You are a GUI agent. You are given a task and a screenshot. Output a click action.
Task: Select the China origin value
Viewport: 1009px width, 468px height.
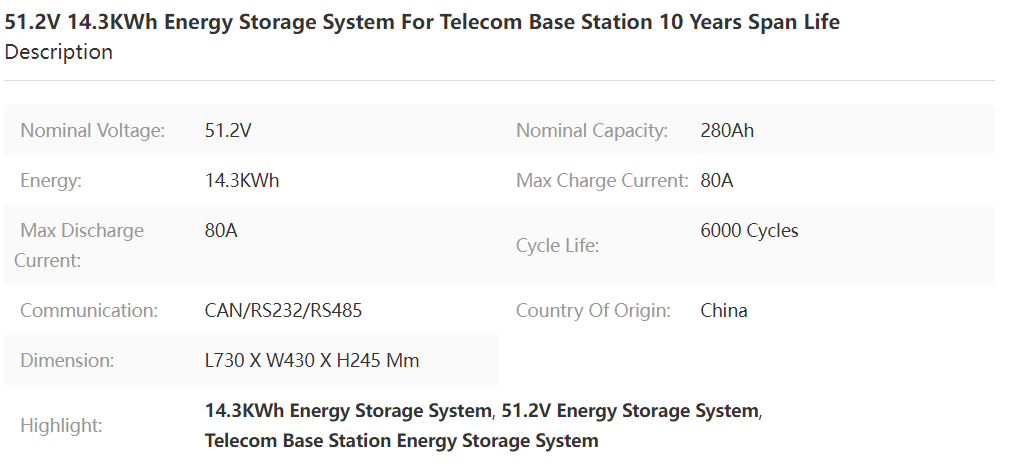pyautogui.click(x=724, y=310)
